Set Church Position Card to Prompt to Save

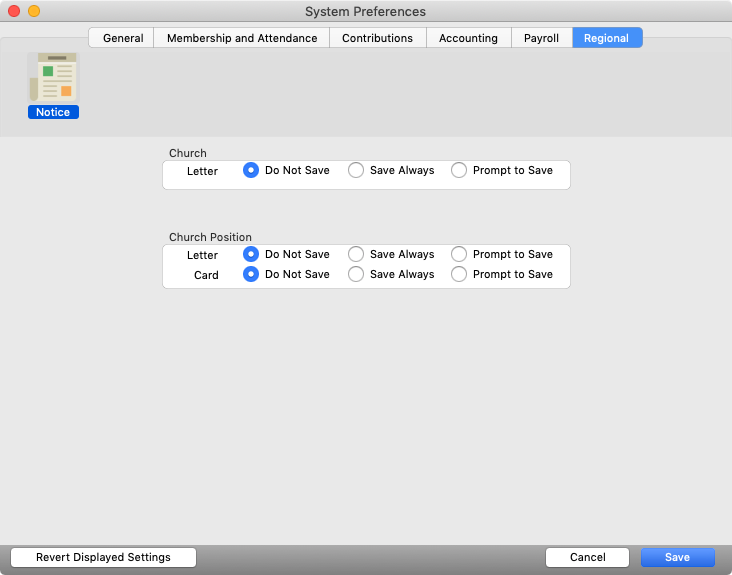pos(459,275)
